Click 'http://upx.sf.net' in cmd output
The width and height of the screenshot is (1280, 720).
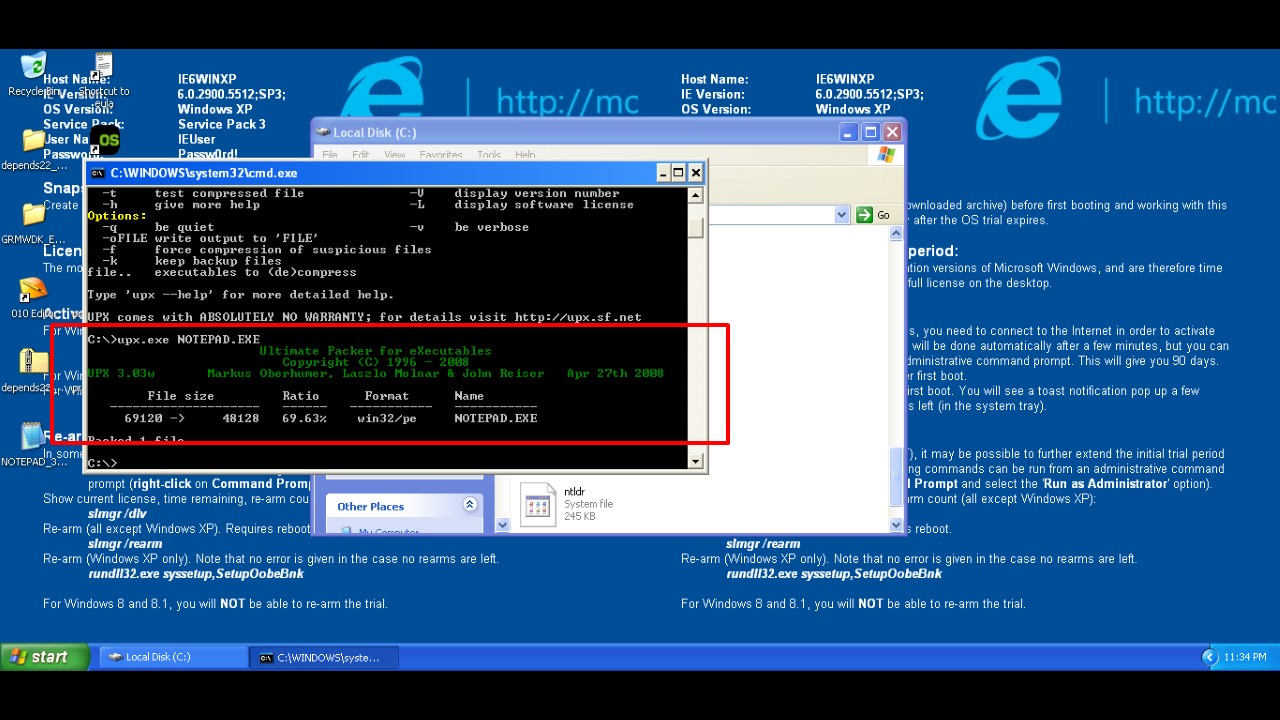[578, 317]
